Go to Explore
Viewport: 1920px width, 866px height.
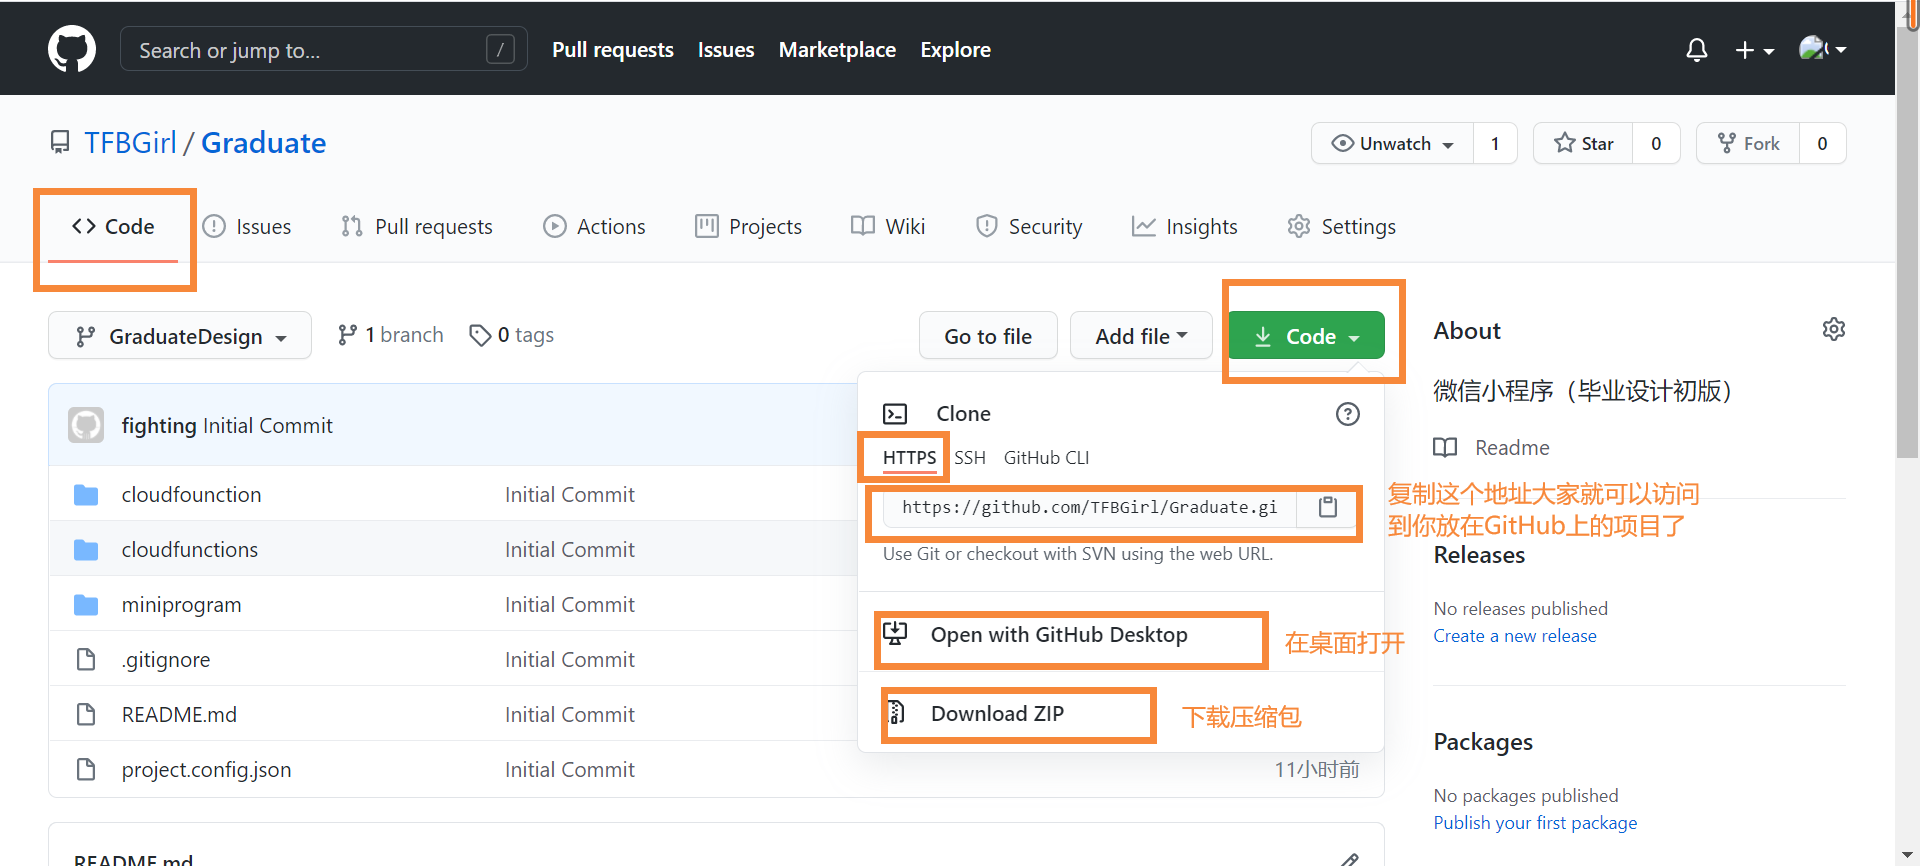[x=955, y=49]
